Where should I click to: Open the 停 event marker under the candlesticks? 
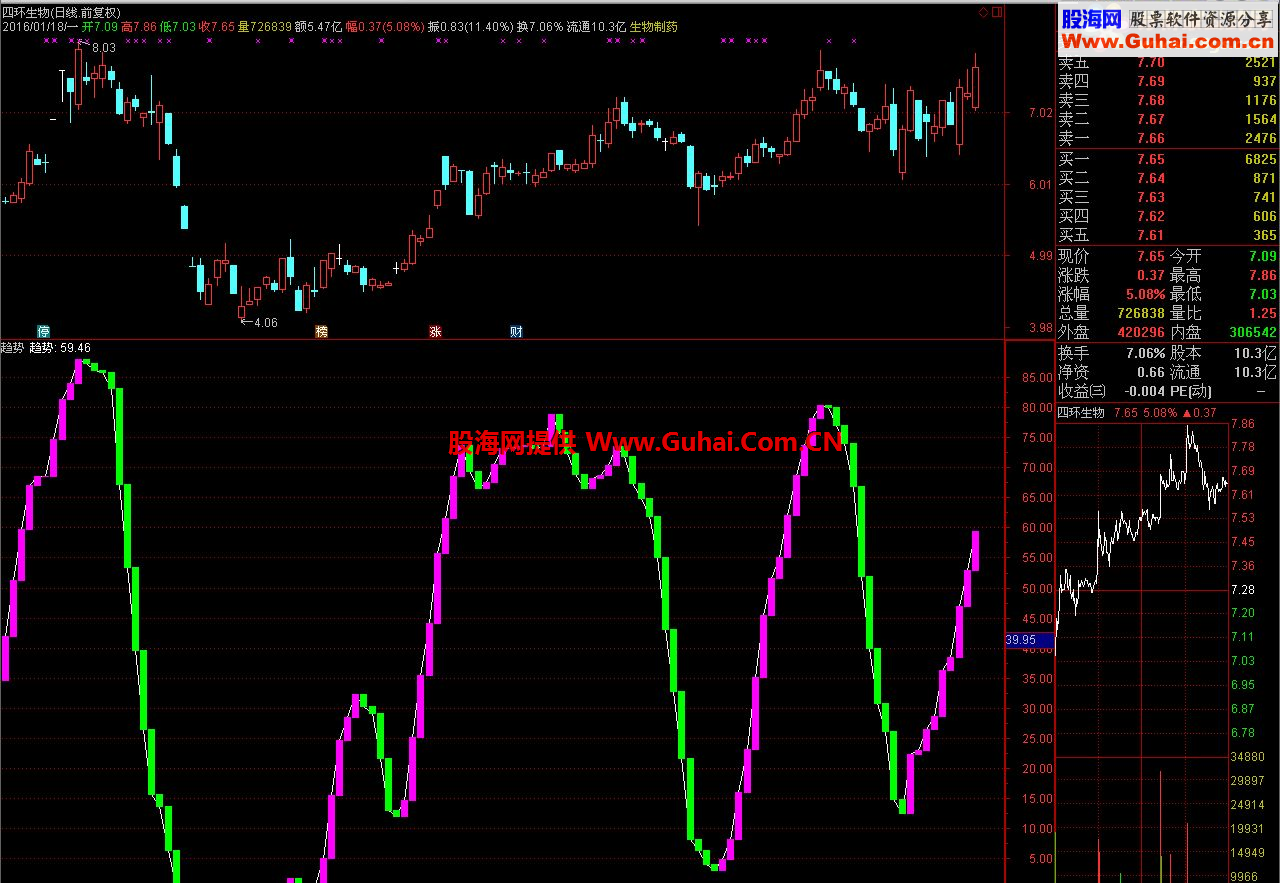43,331
